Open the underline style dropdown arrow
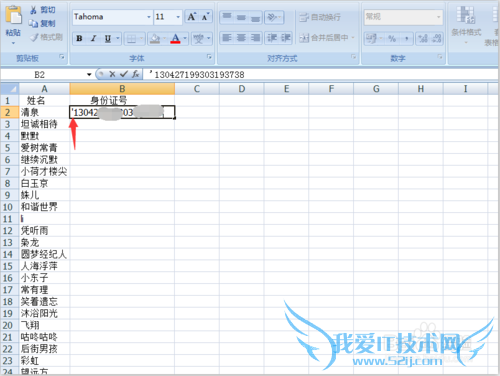The image size is (500, 376). tap(118, 39)
